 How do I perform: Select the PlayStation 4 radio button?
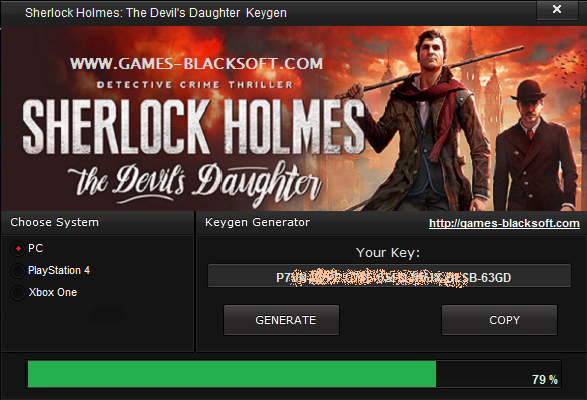pyautogui.click(x=18, y=271)
